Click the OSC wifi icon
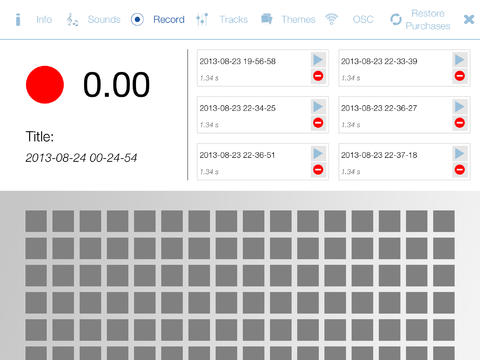 coord(331,19)
